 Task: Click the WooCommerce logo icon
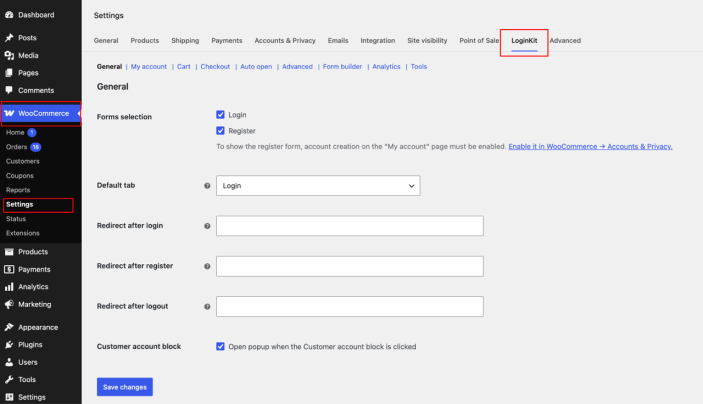click(9, 113)
